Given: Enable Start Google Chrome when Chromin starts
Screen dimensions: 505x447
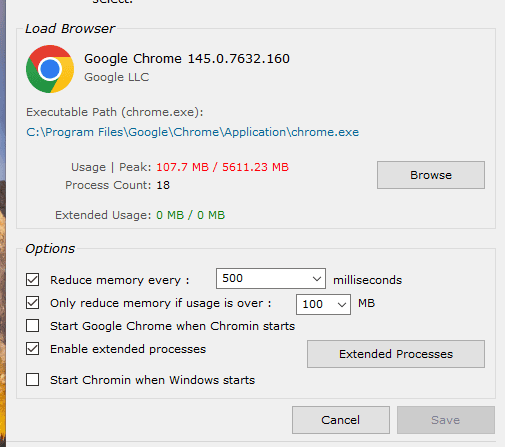Looking at the screenshot, I should click(32, 326).
